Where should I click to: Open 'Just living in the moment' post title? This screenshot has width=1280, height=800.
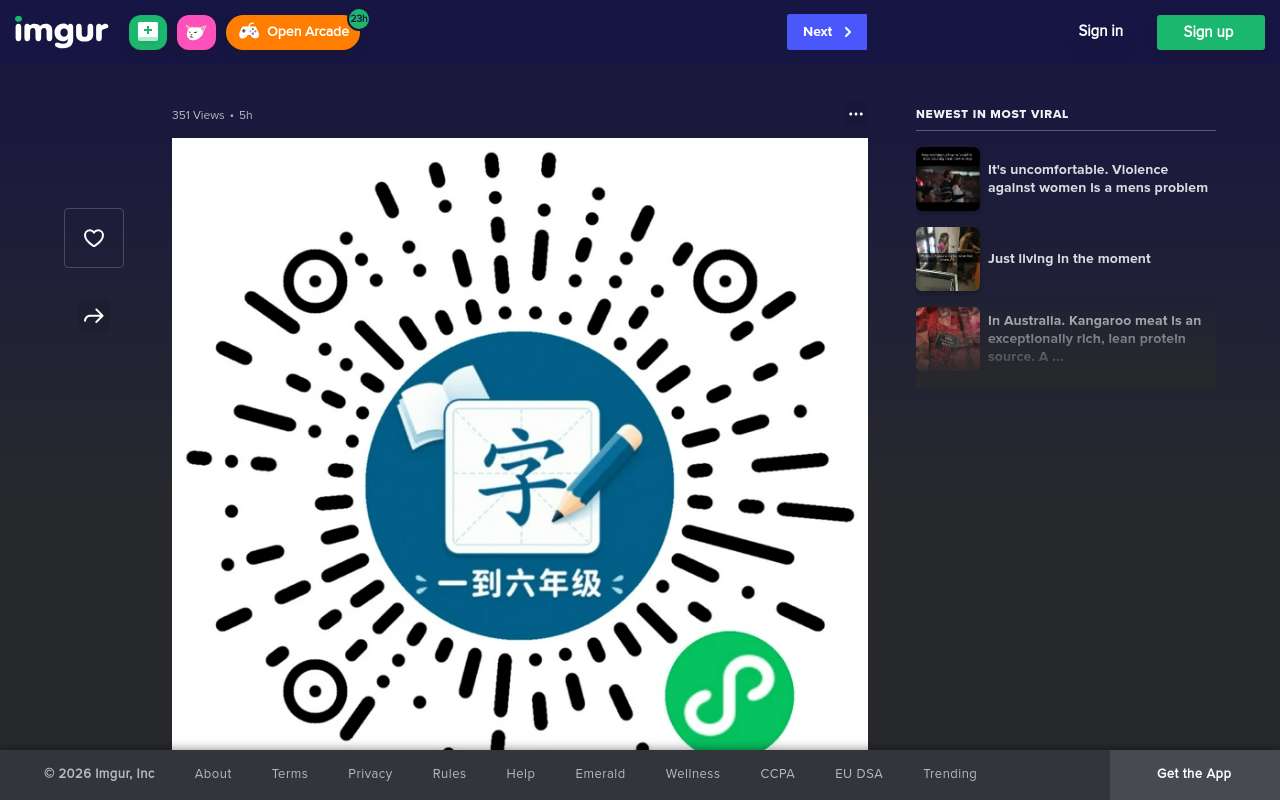click(1069, 259)
